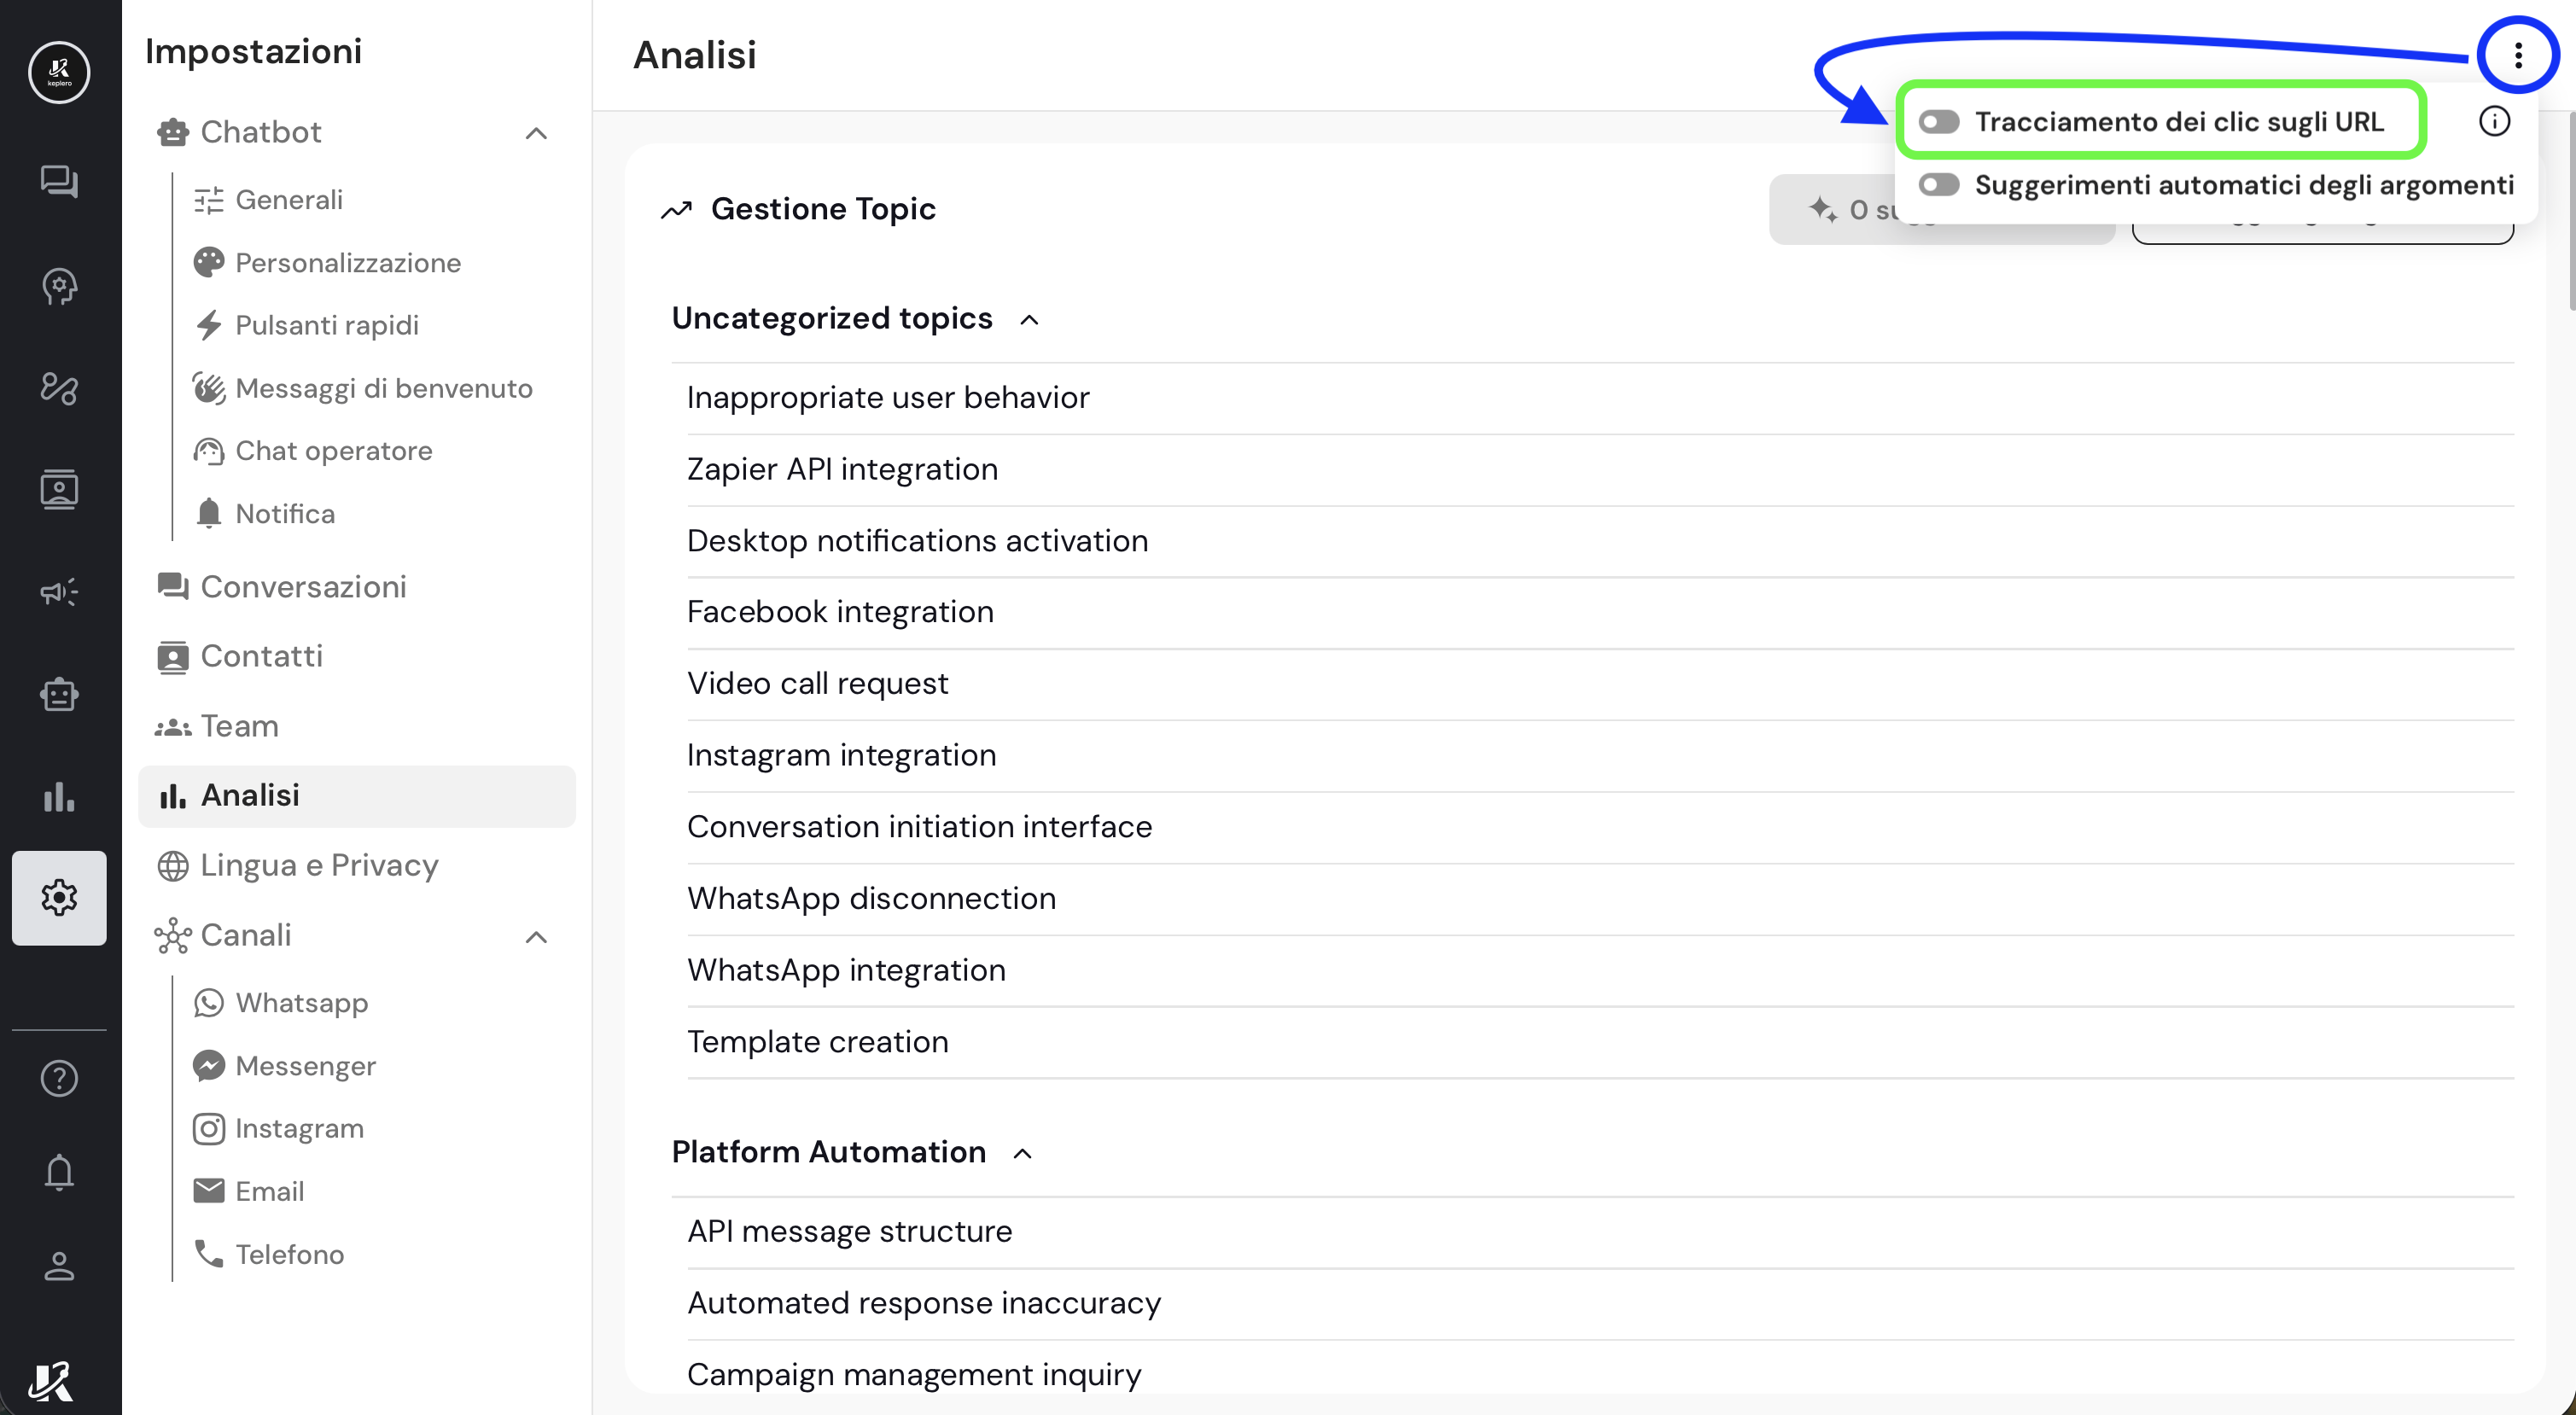This screenshot has height=1415, width=2576.
Task: Collapse the Chatbot settings section
Action: [x=536, y=133]
